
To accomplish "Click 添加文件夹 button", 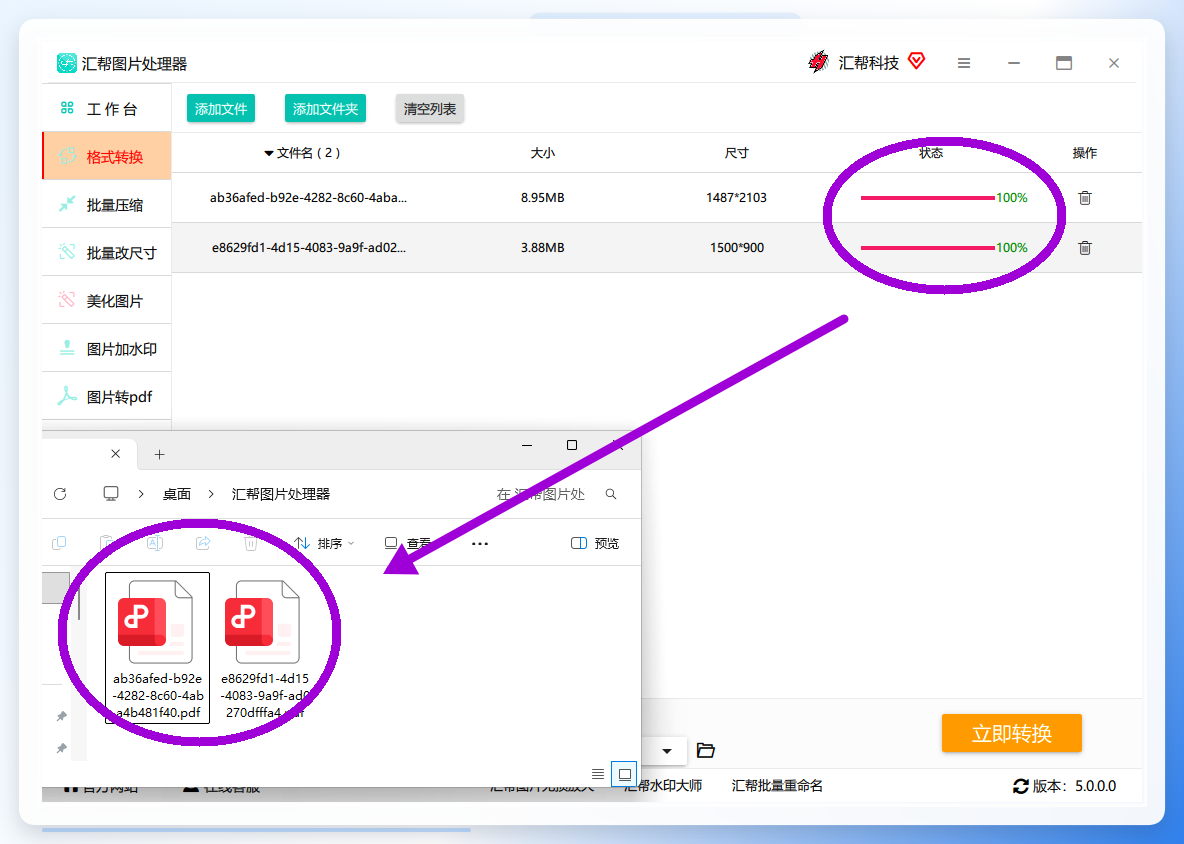I will pyautogui.click(x=325, y=109).
